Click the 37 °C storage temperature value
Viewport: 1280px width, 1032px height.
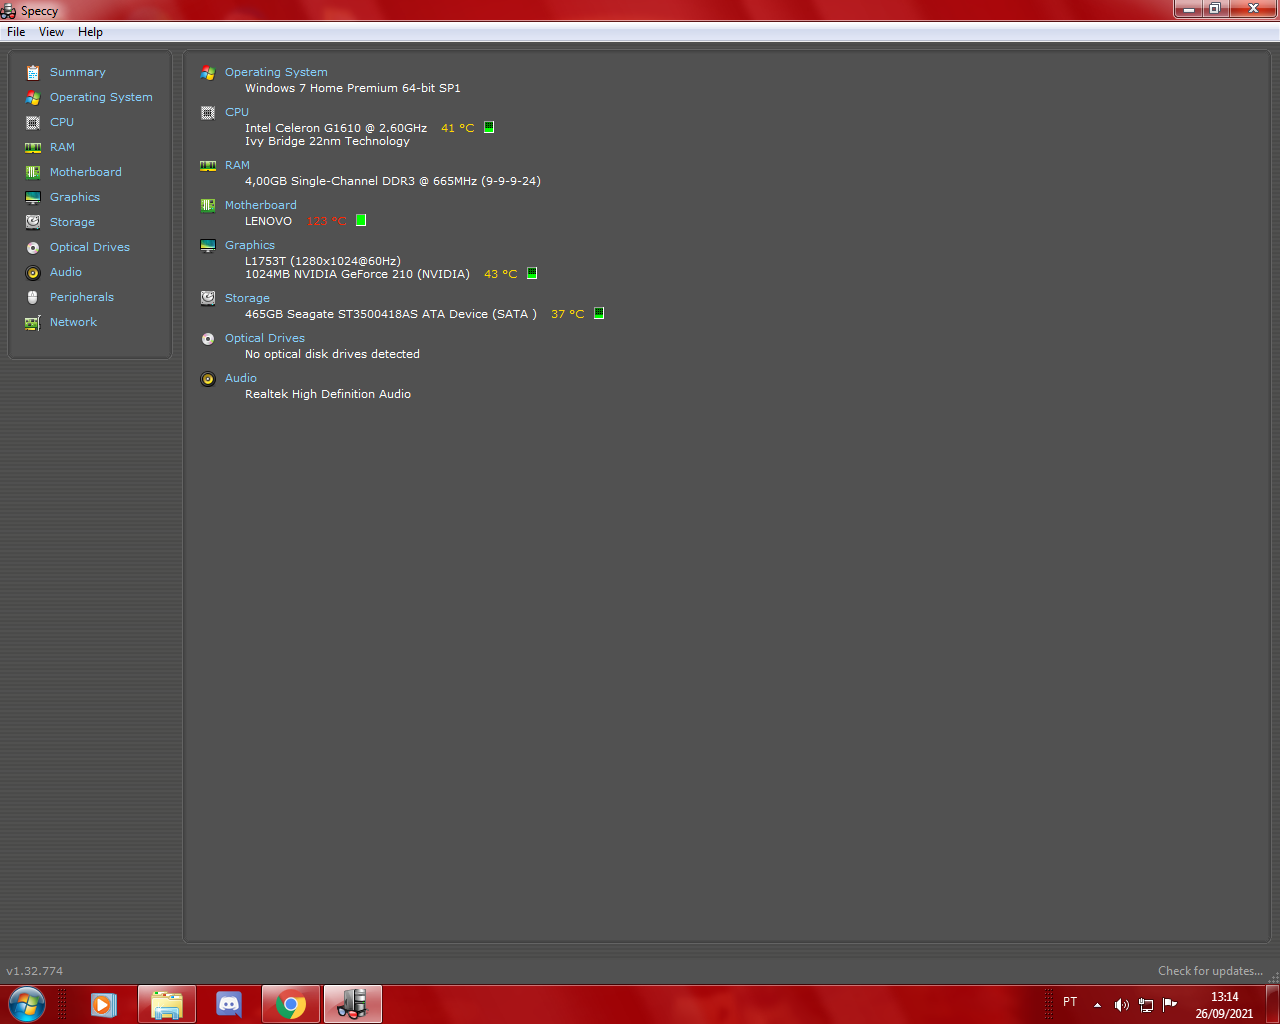point(568,314)
